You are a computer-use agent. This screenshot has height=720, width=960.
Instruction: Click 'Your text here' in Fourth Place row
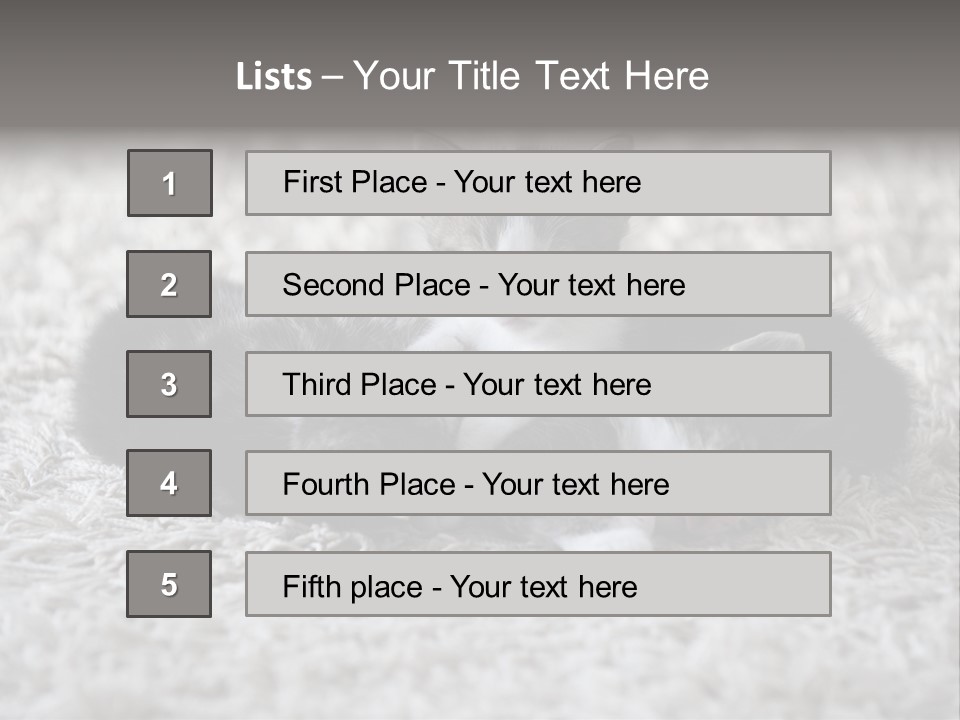[x=575, y=485]
